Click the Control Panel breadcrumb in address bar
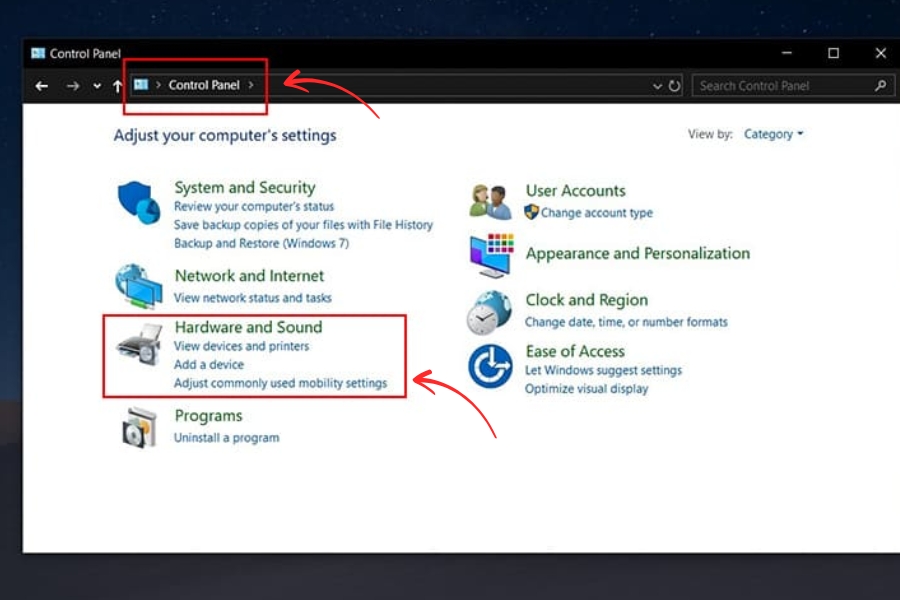 pos(204,85)
